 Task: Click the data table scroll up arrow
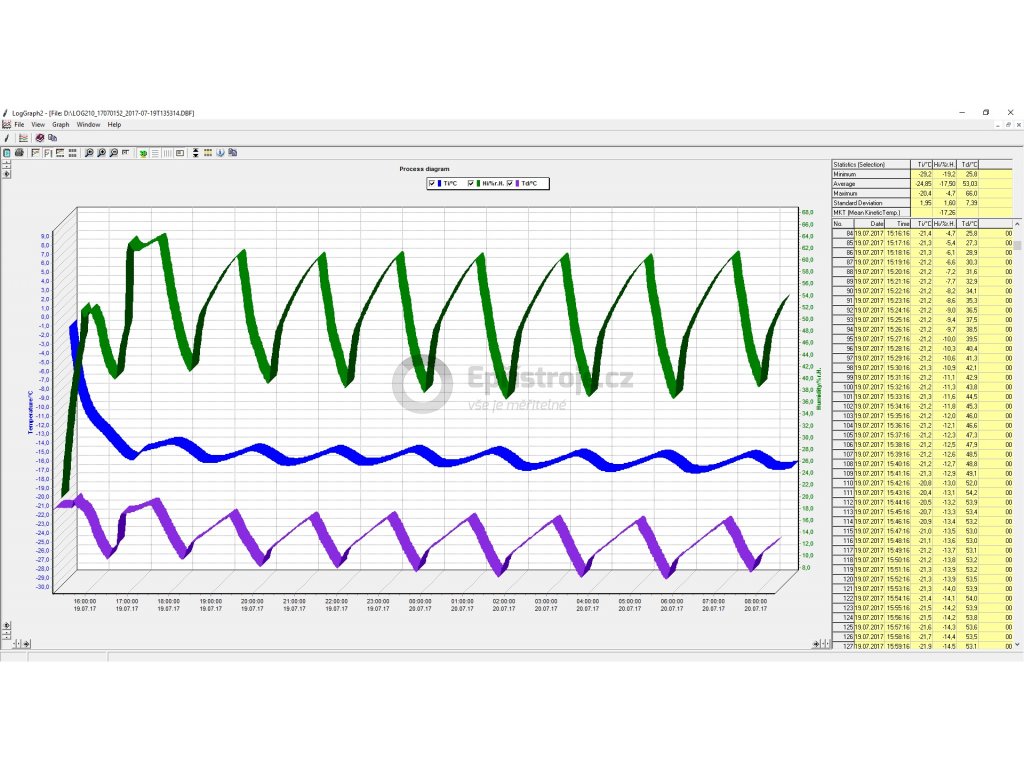pos(1018,224)
